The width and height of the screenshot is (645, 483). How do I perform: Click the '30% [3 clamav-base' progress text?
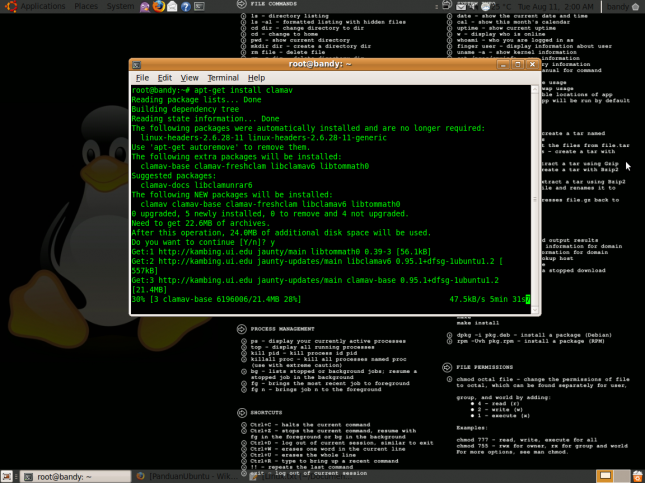tap(216, 299)
